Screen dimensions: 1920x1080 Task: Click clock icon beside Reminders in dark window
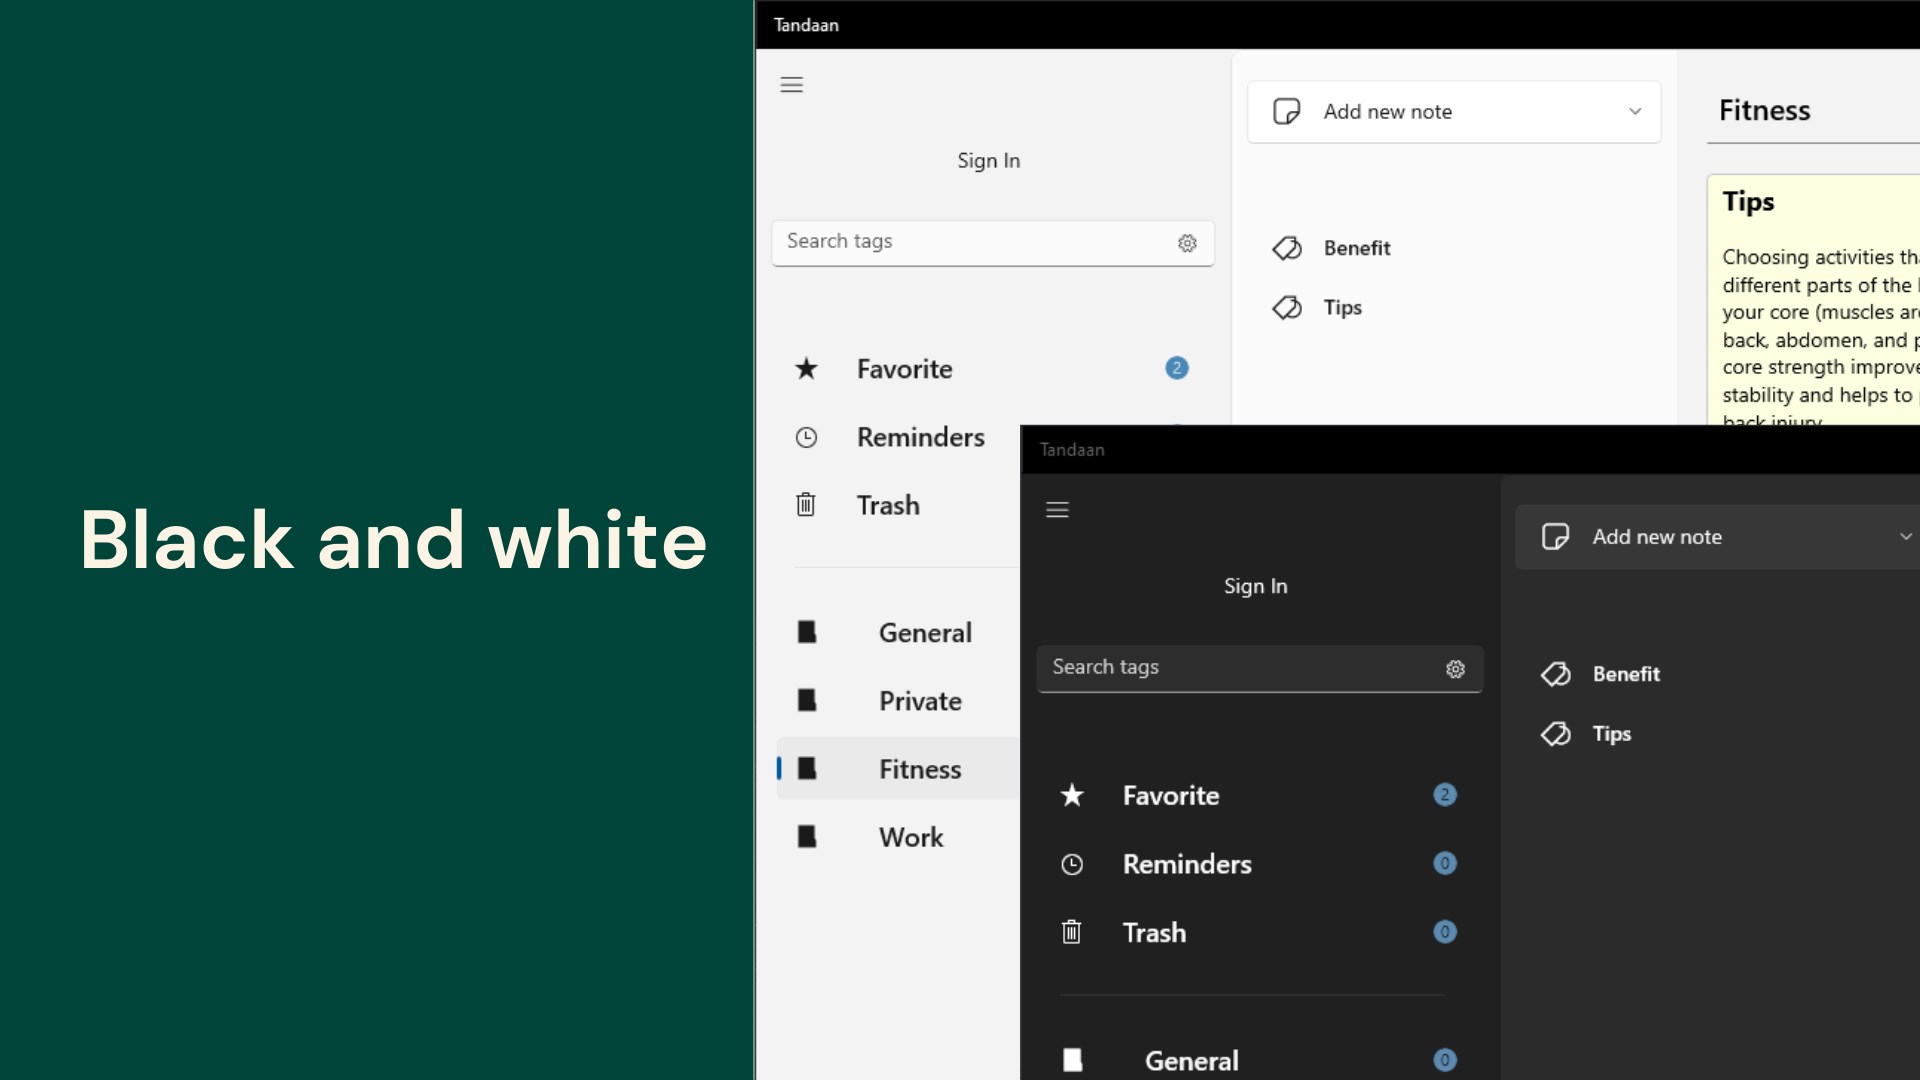pos(1072,864)
